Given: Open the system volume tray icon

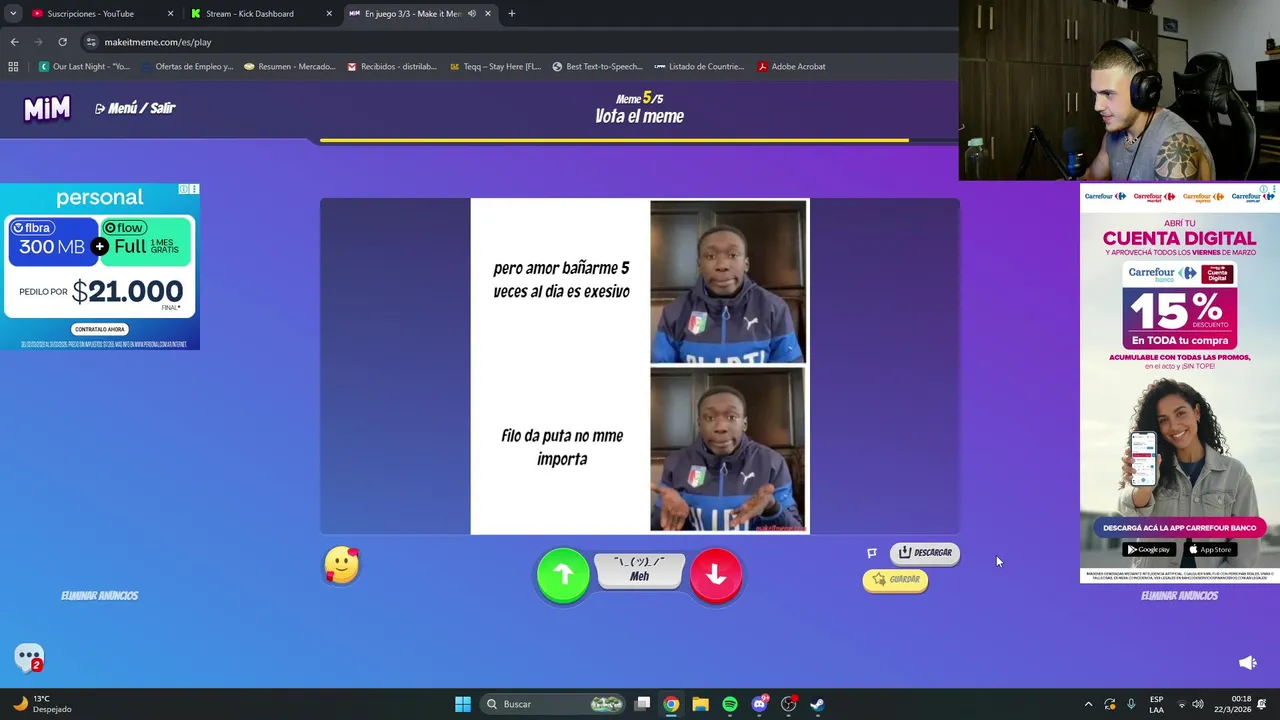Looking at the screenshot, I should [1198, 704].
